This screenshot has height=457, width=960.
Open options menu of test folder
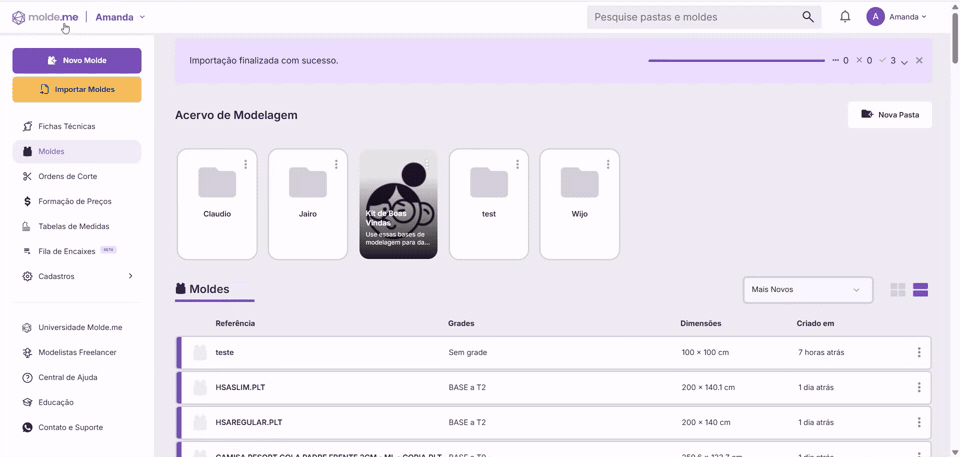pyautogui.click(x=517, y=164)
